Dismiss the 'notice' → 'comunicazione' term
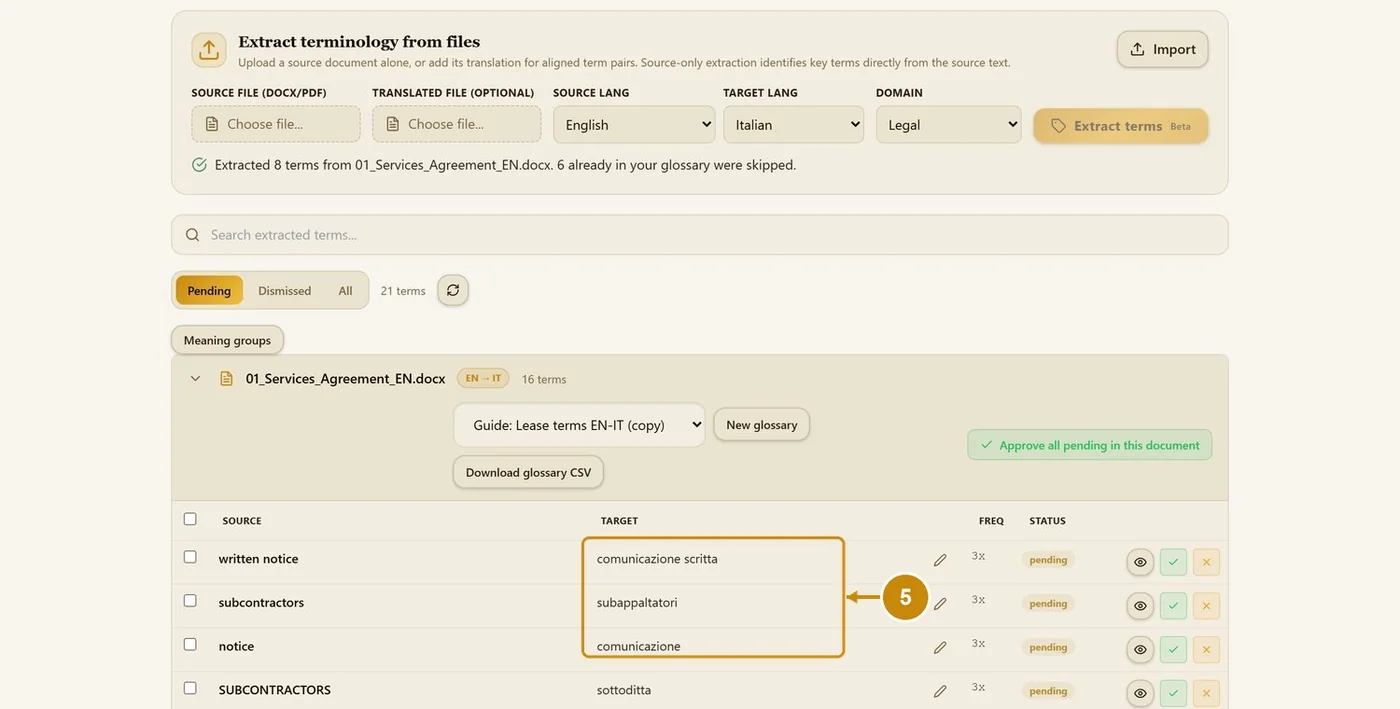This screenshot has width=1400, height=709. click(1206, 649)
